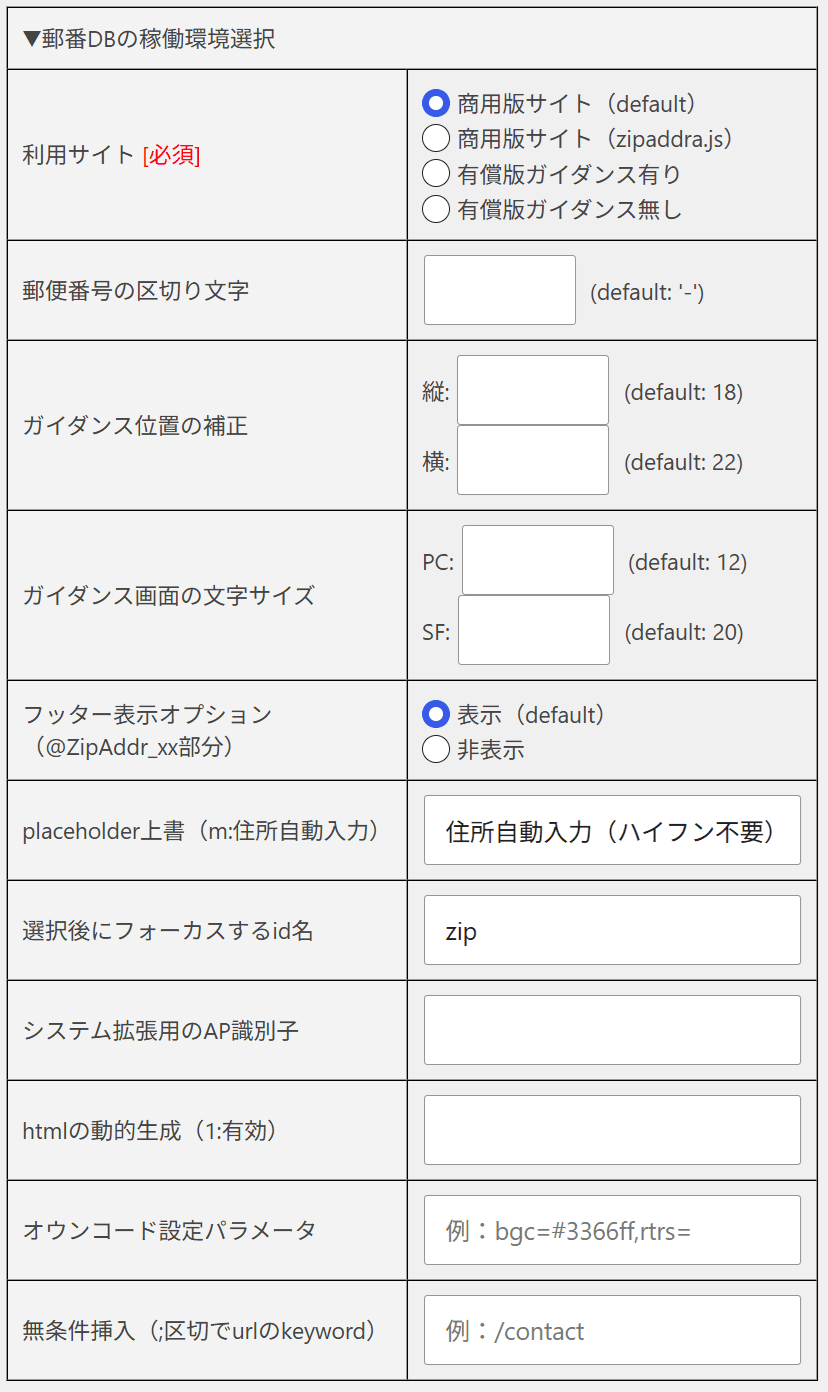Select 商用版サイト（zipaddra.js） radio option

tap(436, 138)
